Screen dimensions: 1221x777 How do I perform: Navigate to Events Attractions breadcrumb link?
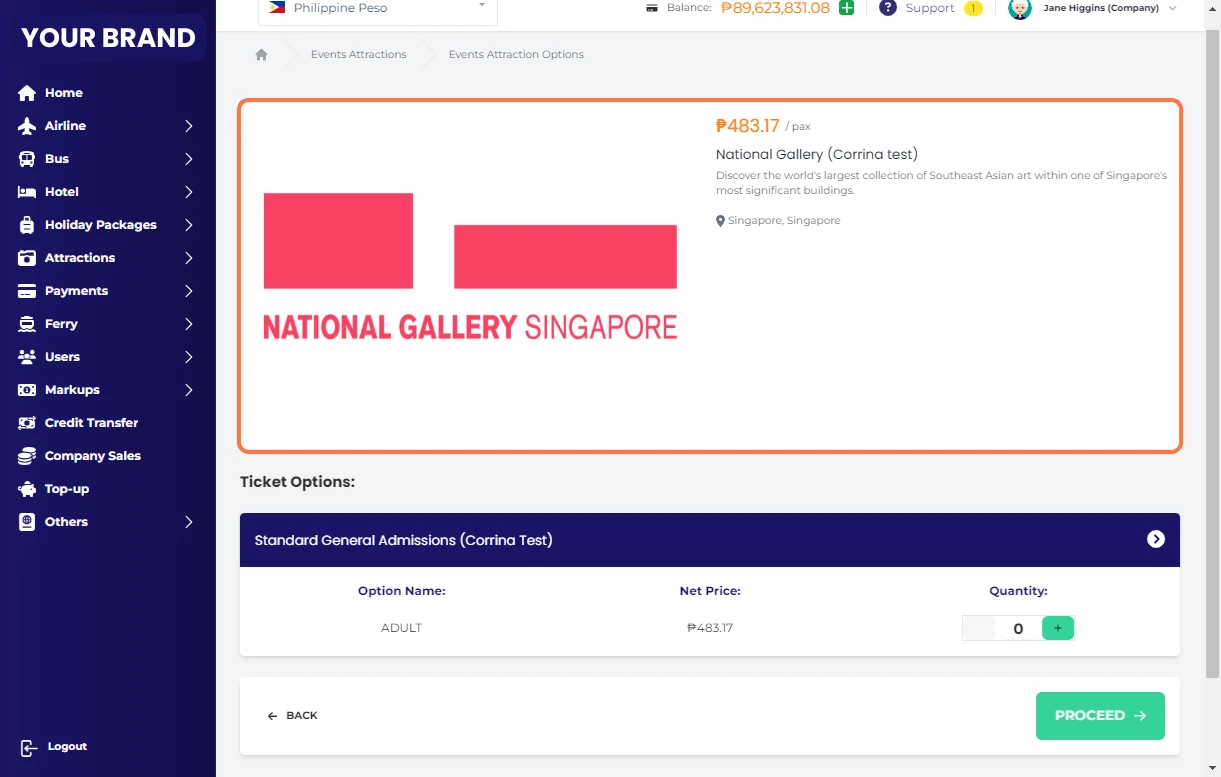coord(358,55)
